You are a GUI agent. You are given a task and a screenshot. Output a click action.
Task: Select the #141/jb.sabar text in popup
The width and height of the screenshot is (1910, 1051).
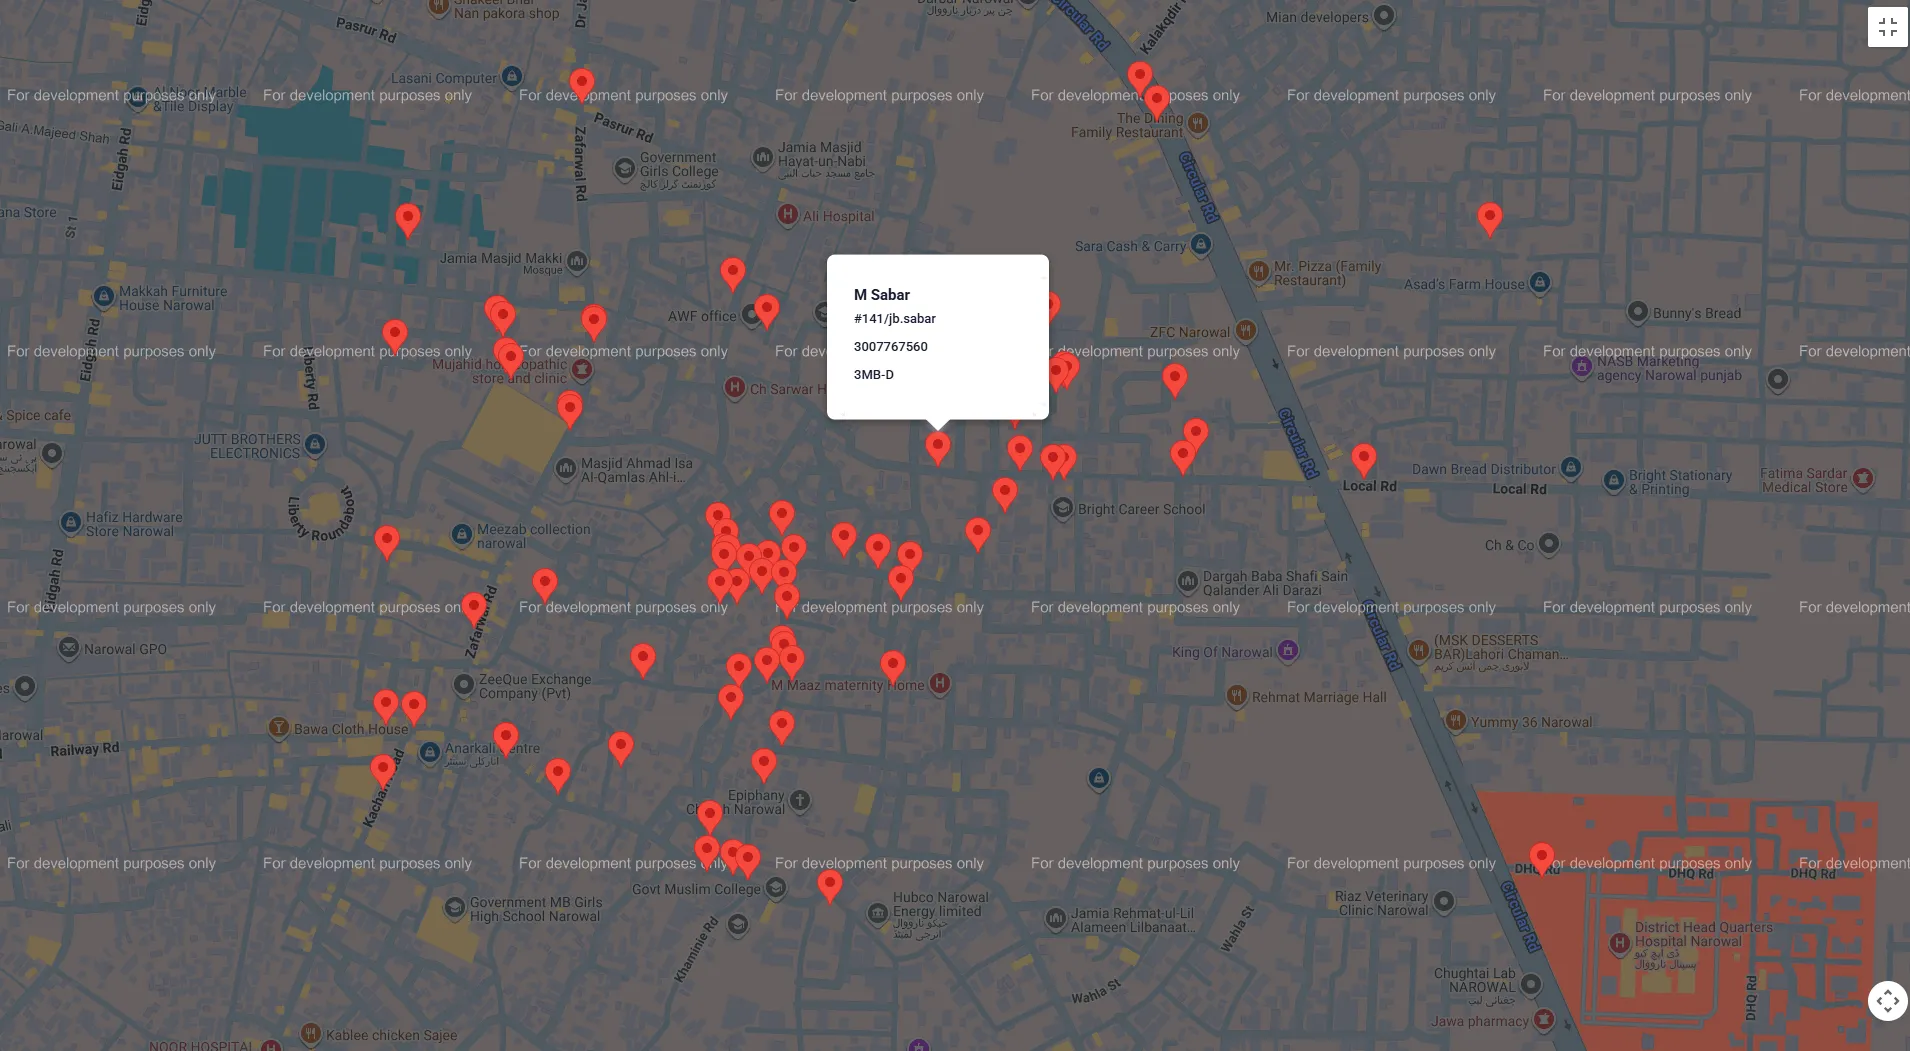point(895,319)
